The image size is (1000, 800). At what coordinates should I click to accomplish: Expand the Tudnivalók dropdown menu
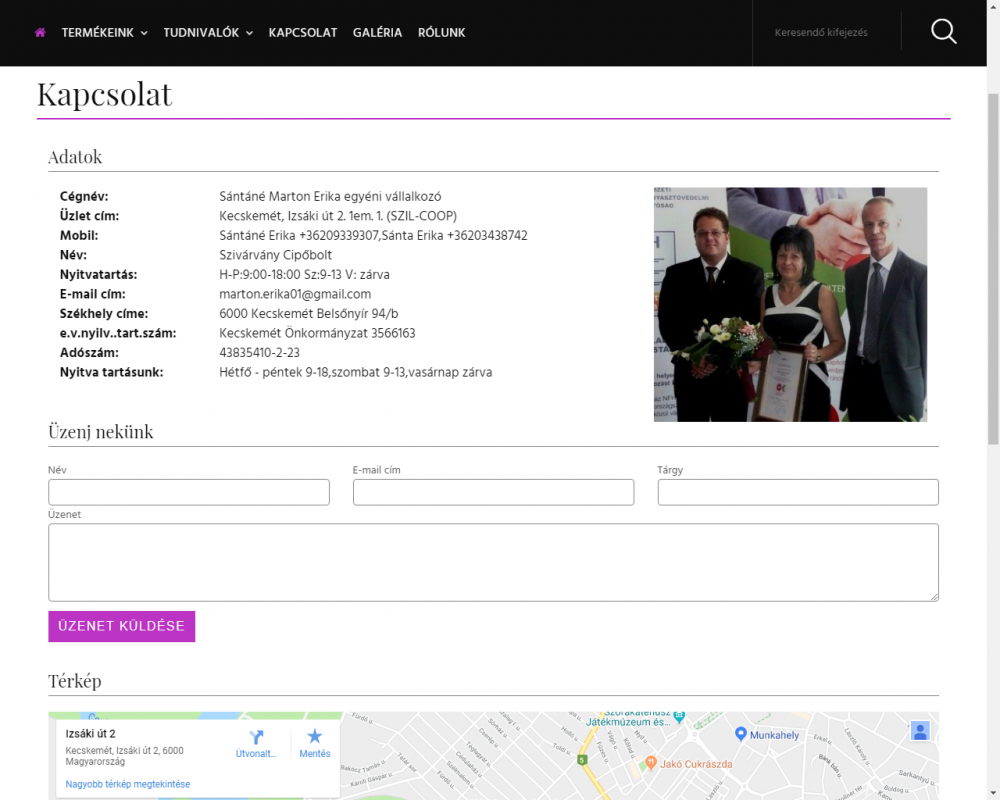click(208, 33)
